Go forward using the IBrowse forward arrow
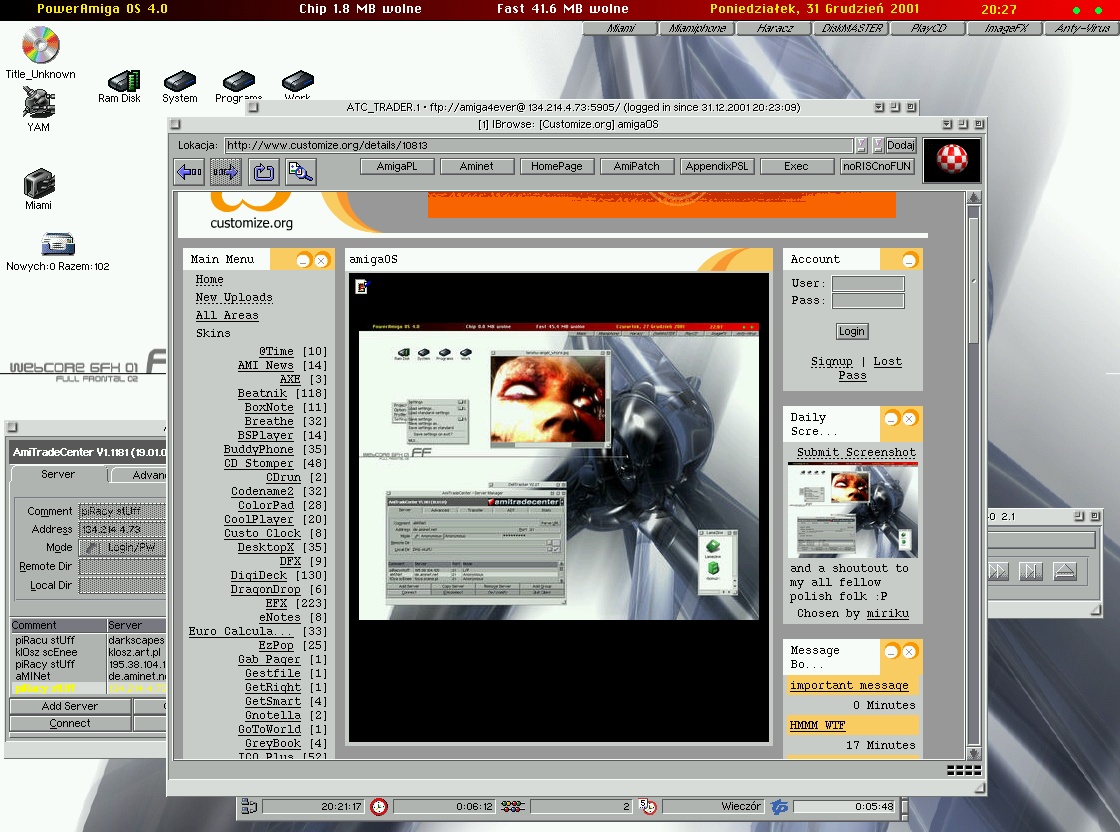 [225, 172]
